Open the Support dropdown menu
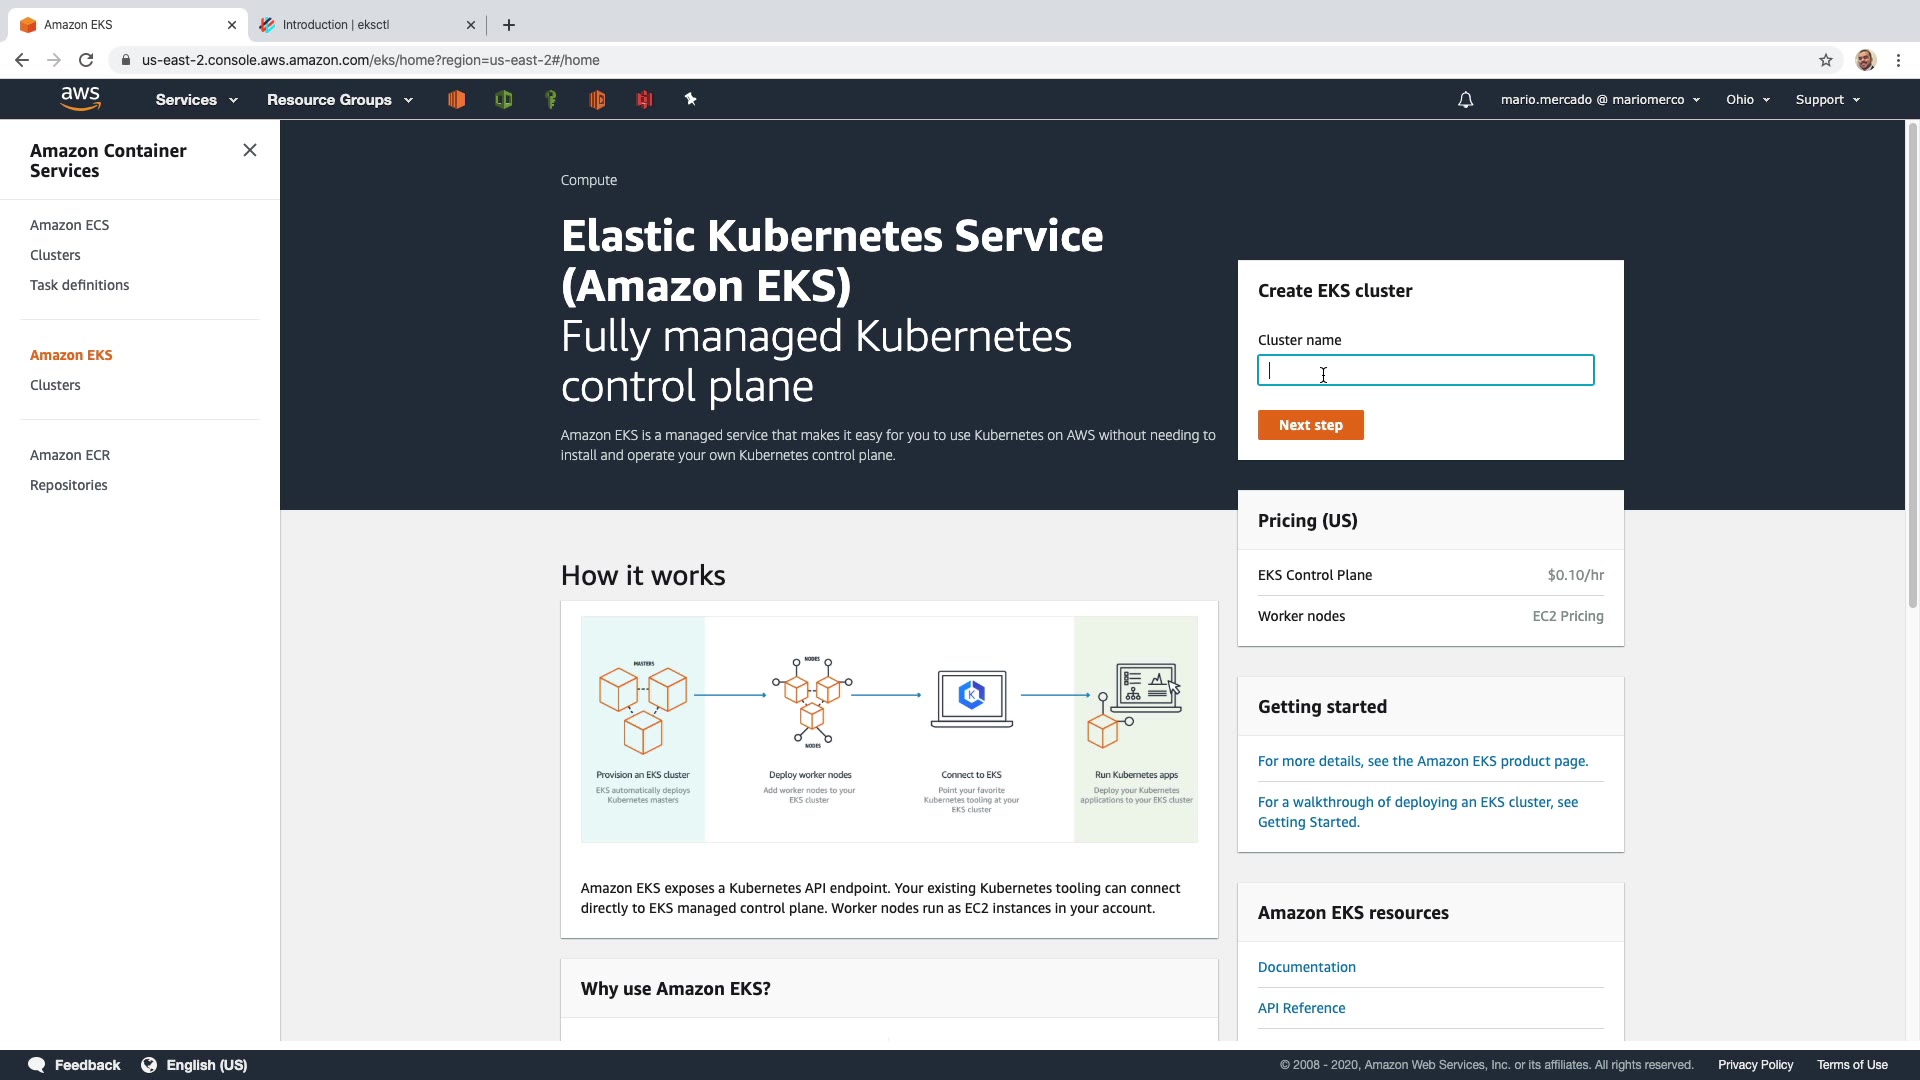Image resolution: width=1920 pixels, height=1080 pixels. [x=1827, y=99]
